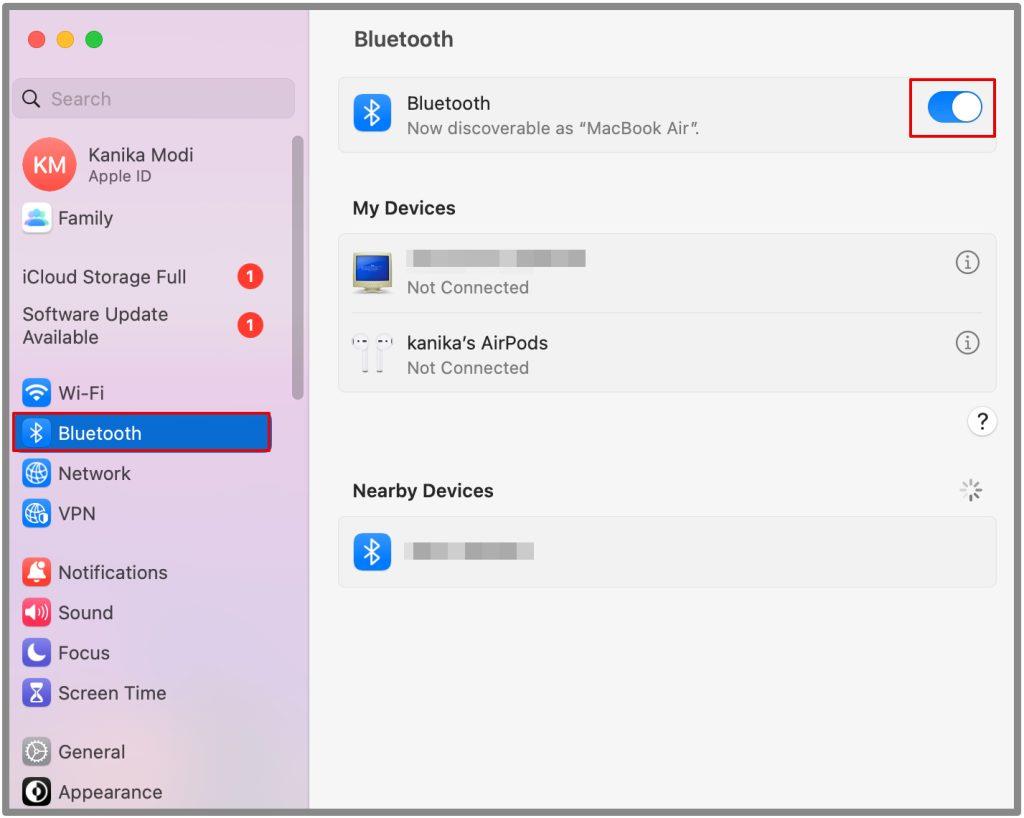Click the Sound speaker icon
Image resolution: width=1024 pixels, height=818 pixels.
pos(37,613)
